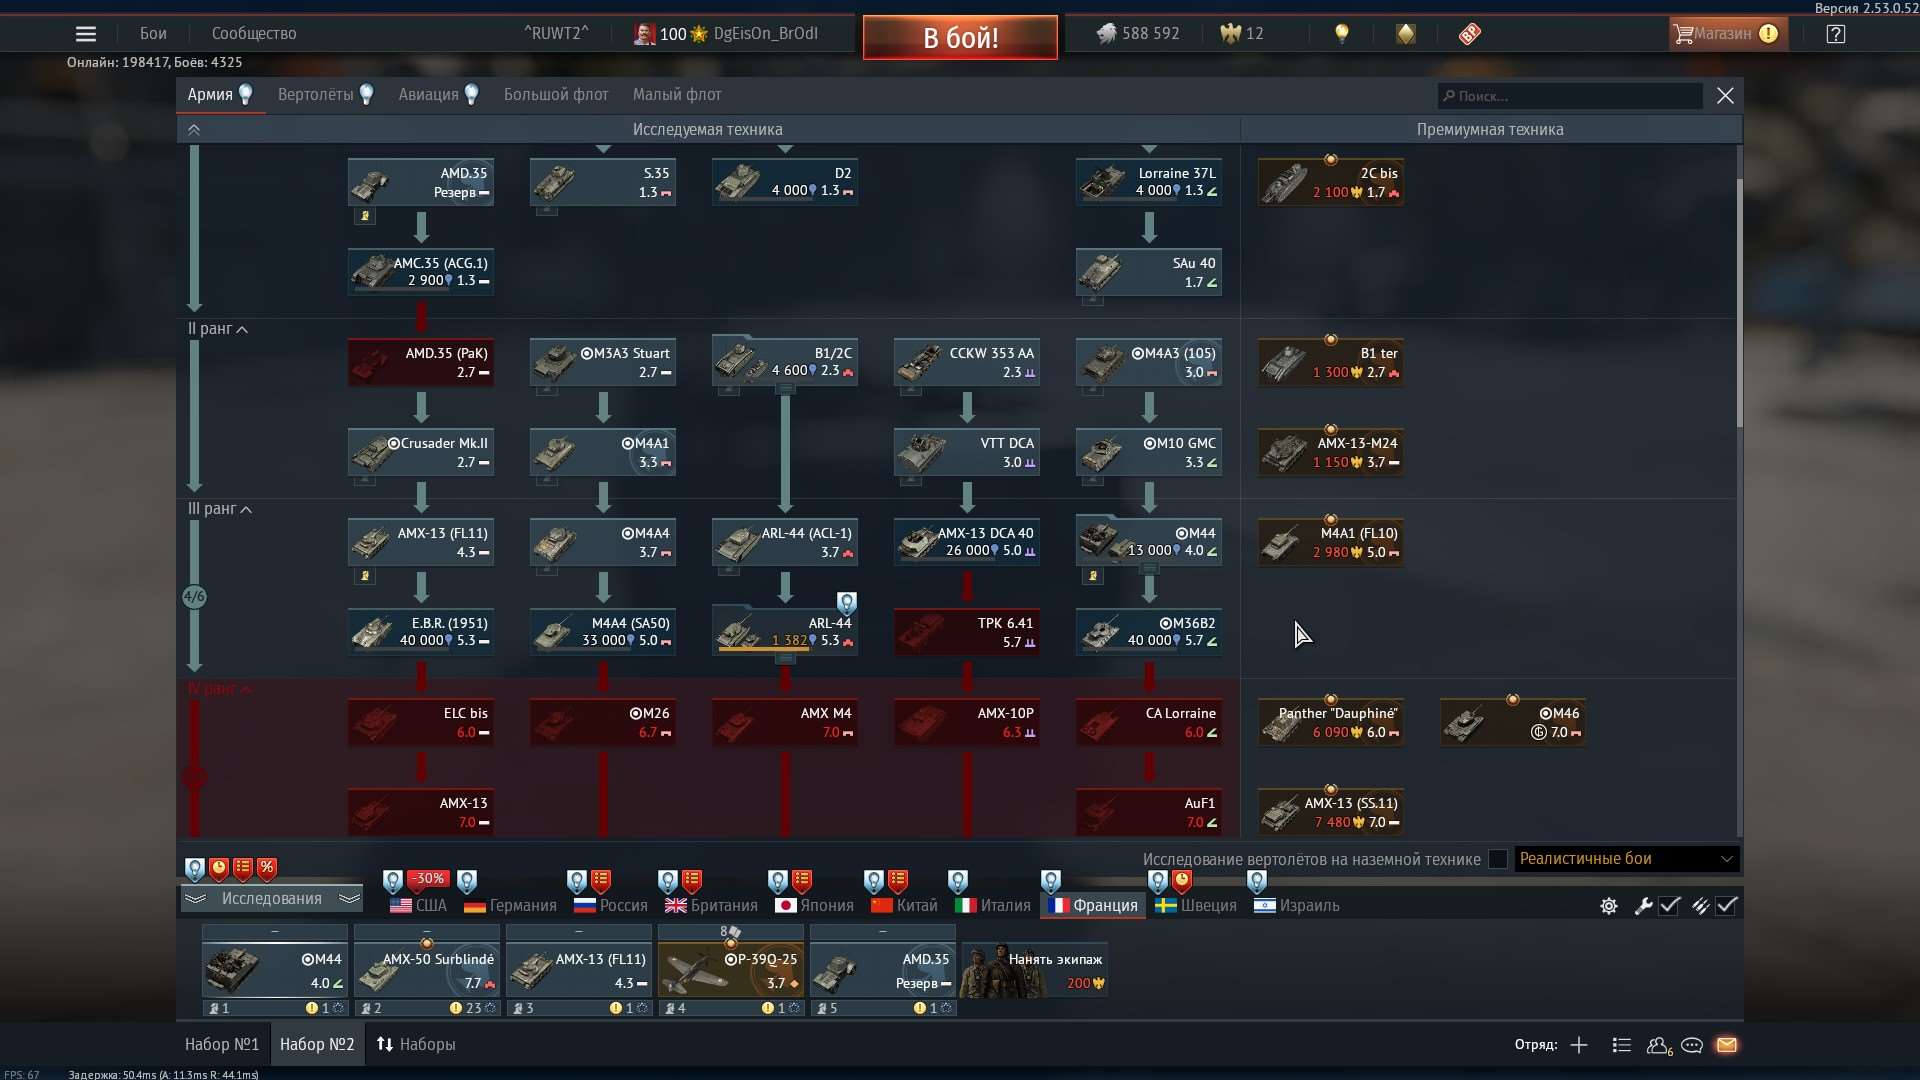Open Набор №2 preset button
The width and height of the screenshot is (1920, 1080).
click(x=317, y=1044)
